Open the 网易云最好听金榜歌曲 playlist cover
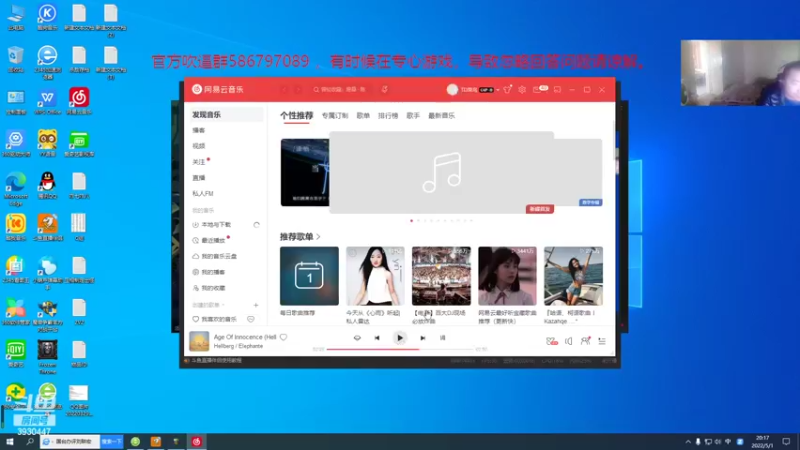 [x=507, y=276]
